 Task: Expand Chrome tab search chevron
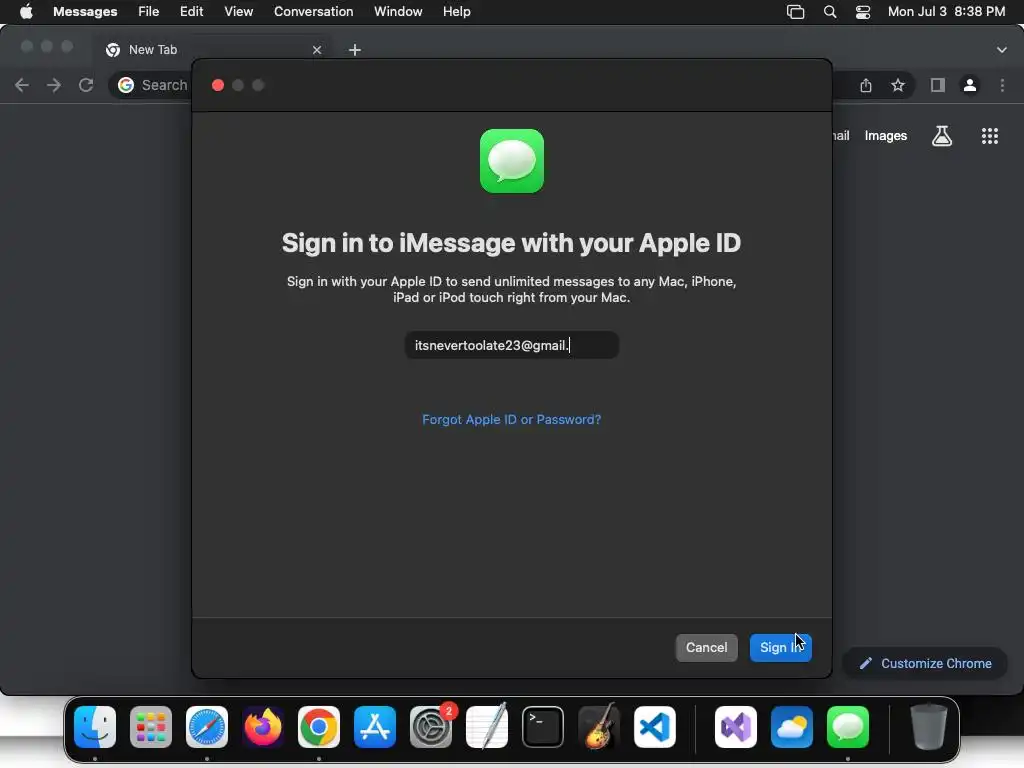[x=1002, y=50]
